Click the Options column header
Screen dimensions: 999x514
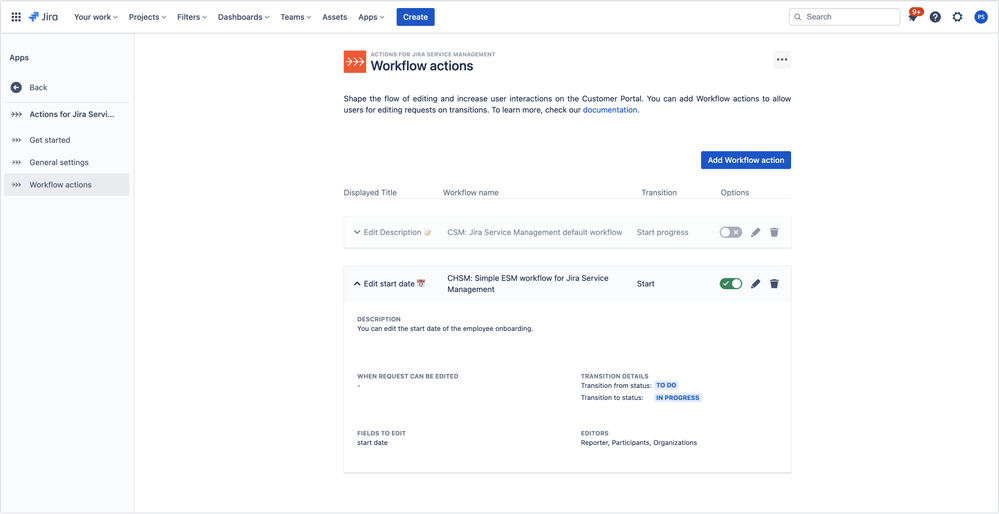735,192
